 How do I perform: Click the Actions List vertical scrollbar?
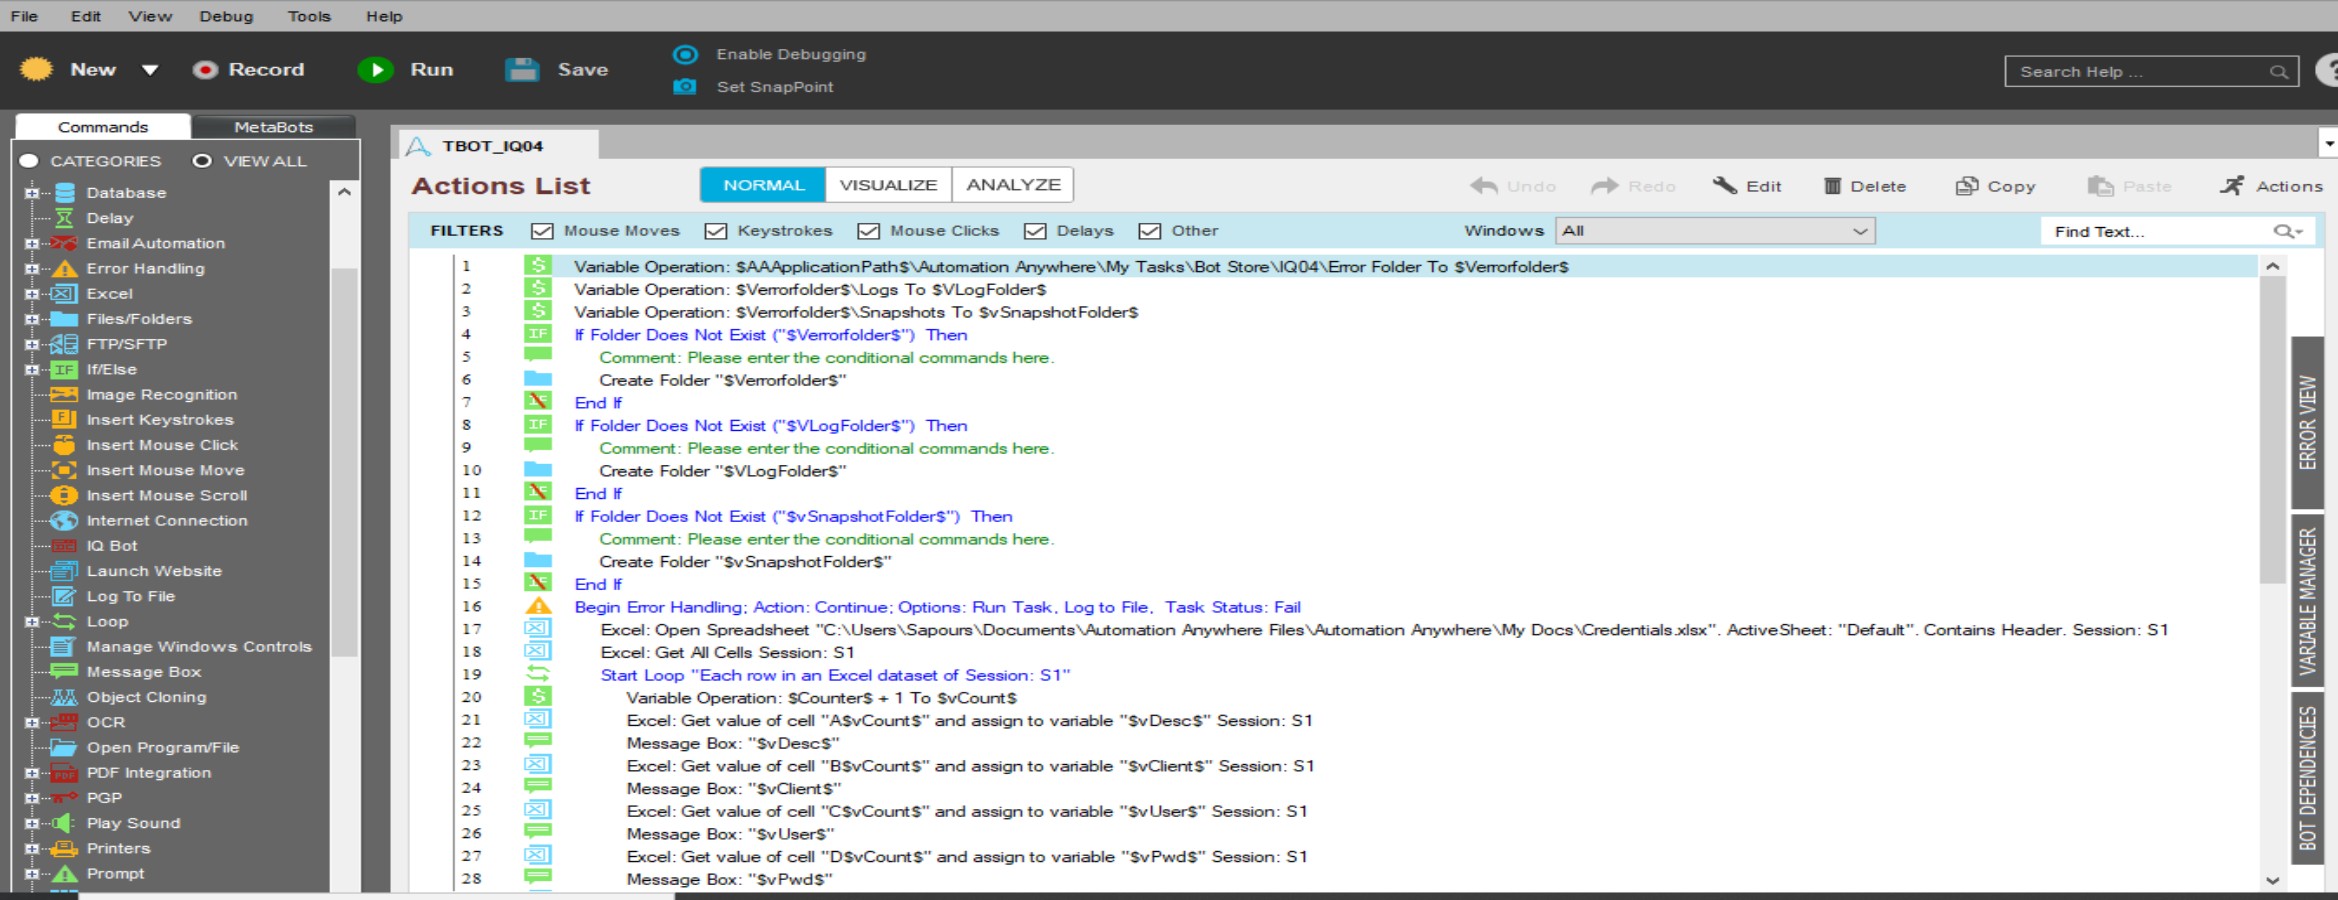point(2272,430)
